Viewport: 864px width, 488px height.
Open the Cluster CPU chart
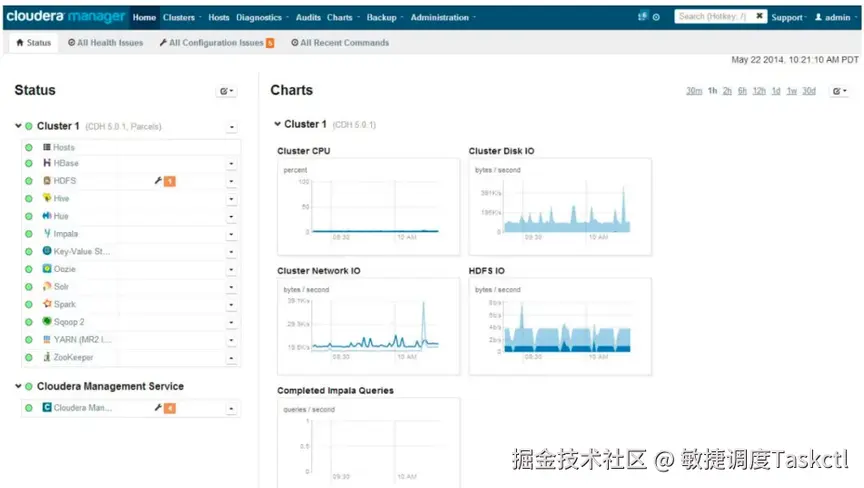pyautogui.click(x=368, y=207)
